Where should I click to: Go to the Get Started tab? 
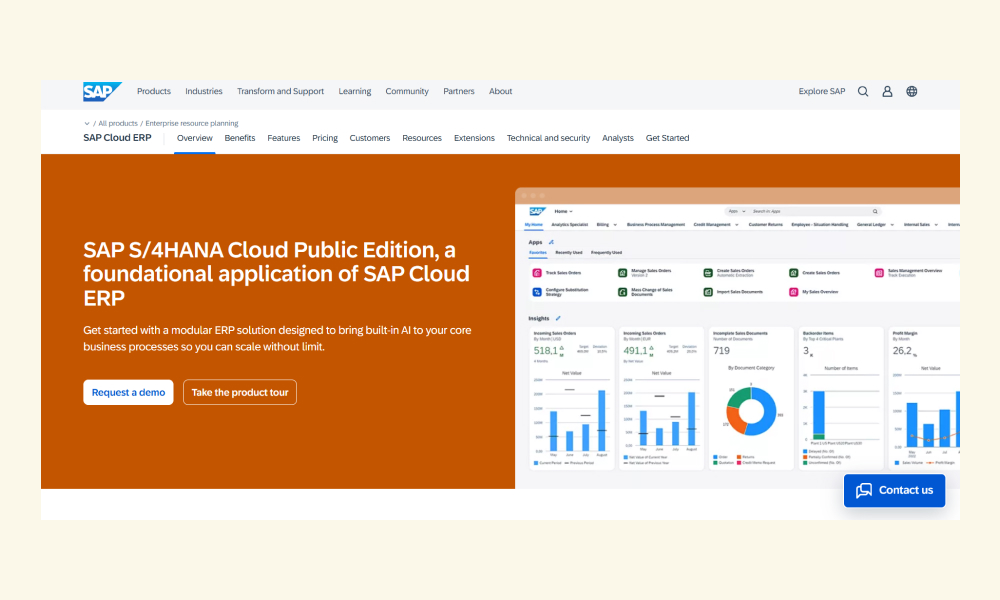(x=667, y=138)
